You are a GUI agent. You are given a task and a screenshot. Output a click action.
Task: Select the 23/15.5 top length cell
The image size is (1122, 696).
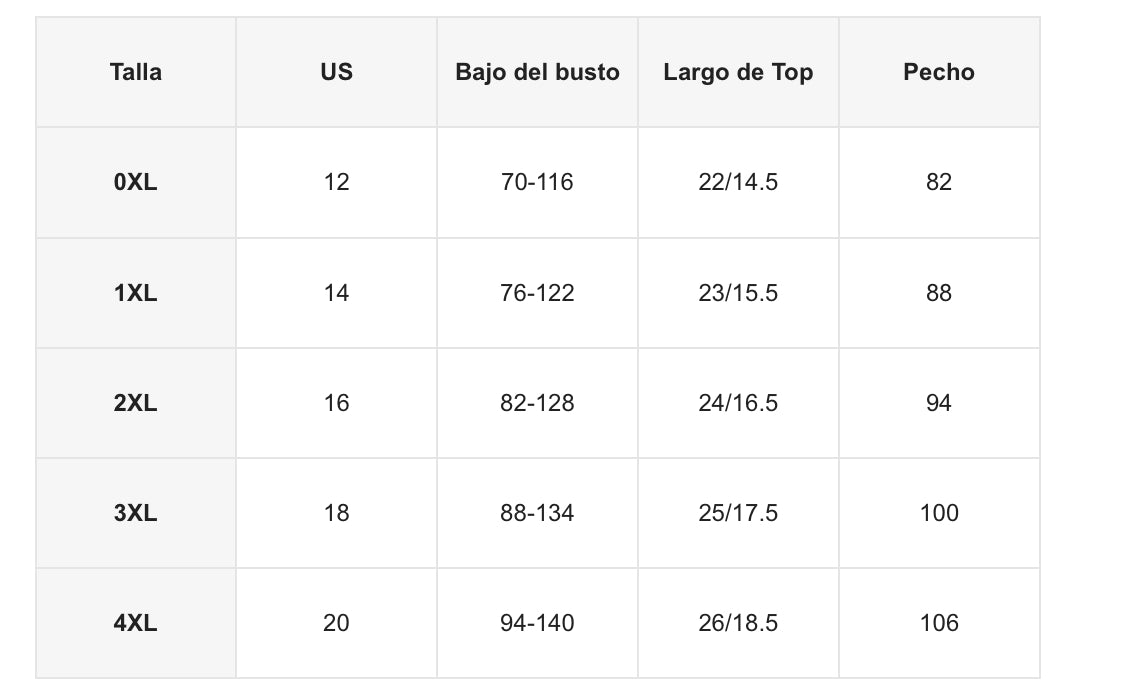(738, 293)
